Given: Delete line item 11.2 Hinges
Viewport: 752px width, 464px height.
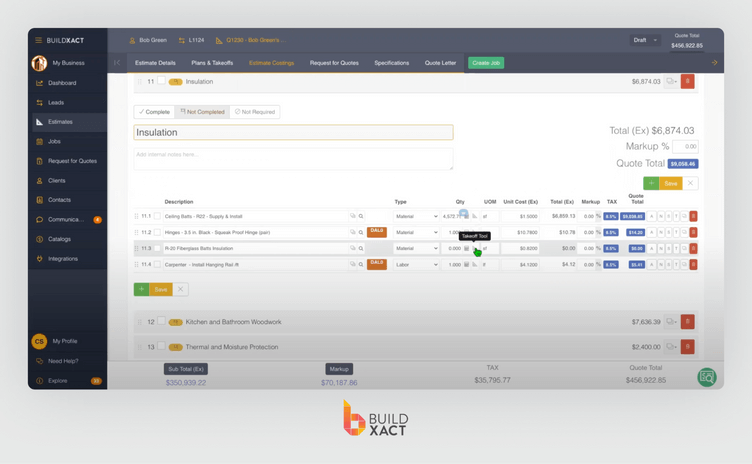Looking at the screenshot, I should (693, 233).
